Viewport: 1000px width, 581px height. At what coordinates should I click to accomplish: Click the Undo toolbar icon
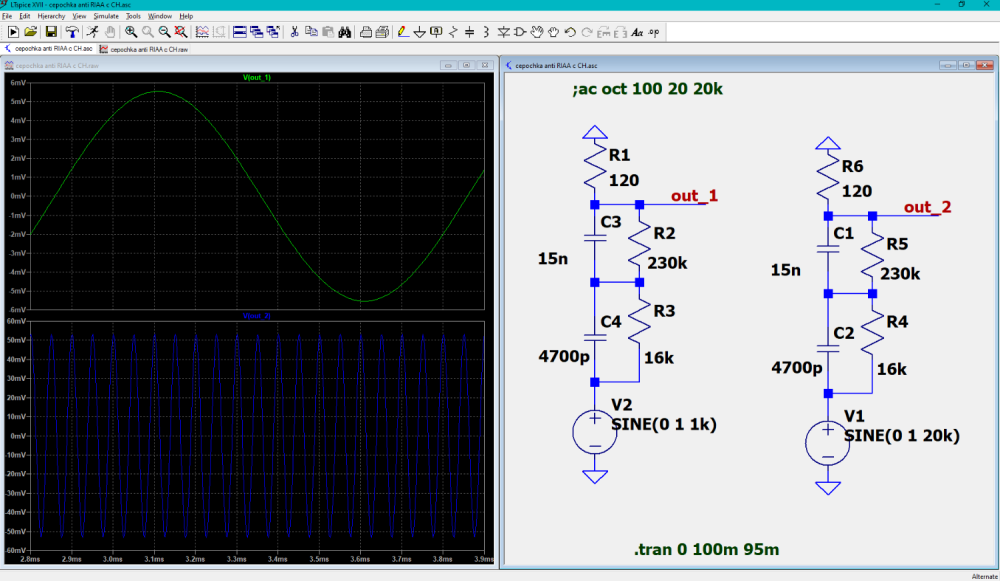click(x=570, y=32)
